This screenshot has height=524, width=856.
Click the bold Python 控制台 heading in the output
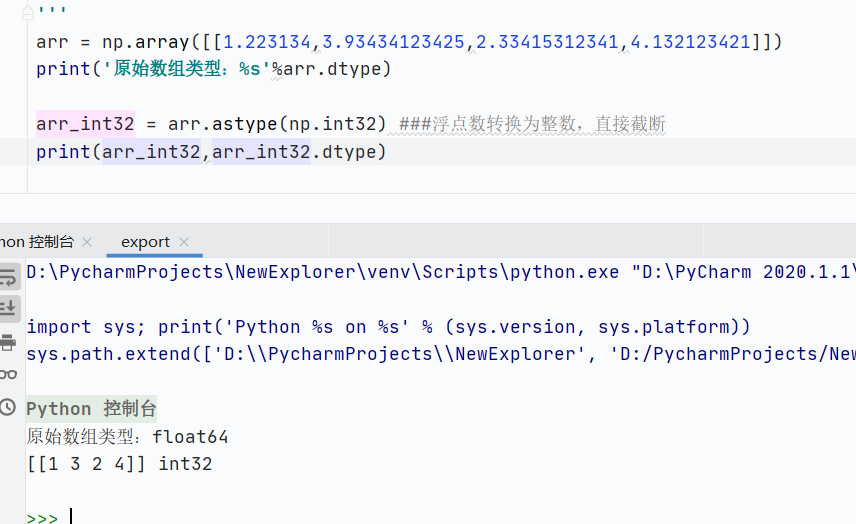(91, 409)
